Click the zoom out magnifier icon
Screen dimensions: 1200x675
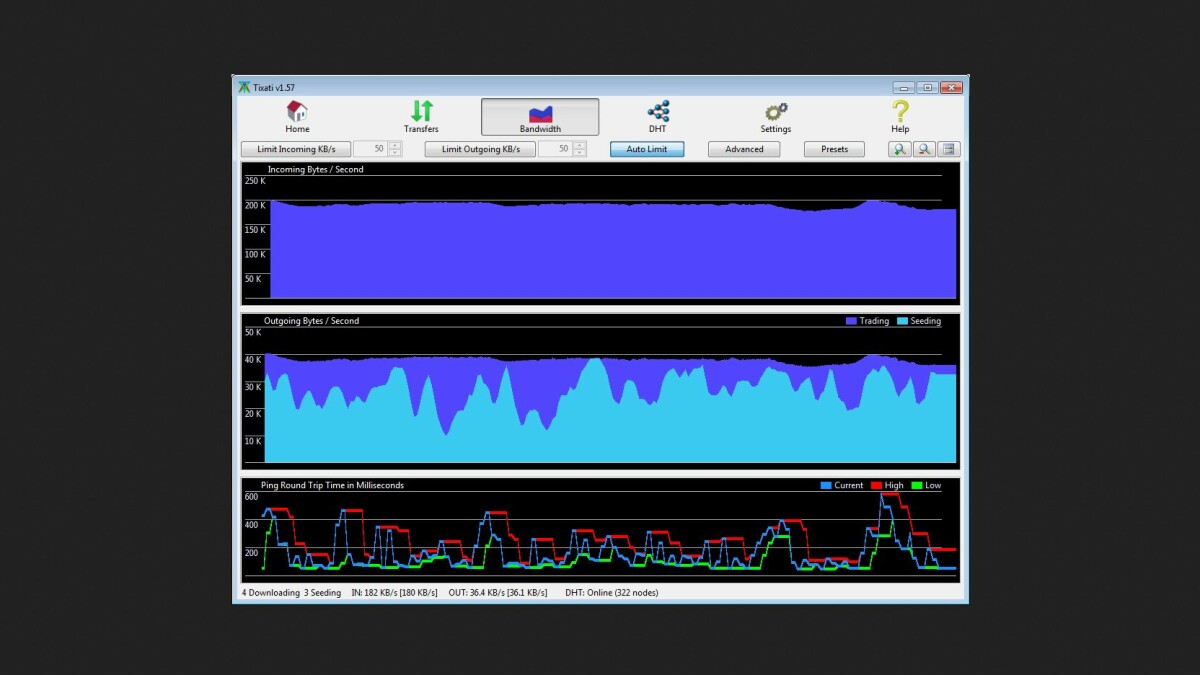[925, 149]
